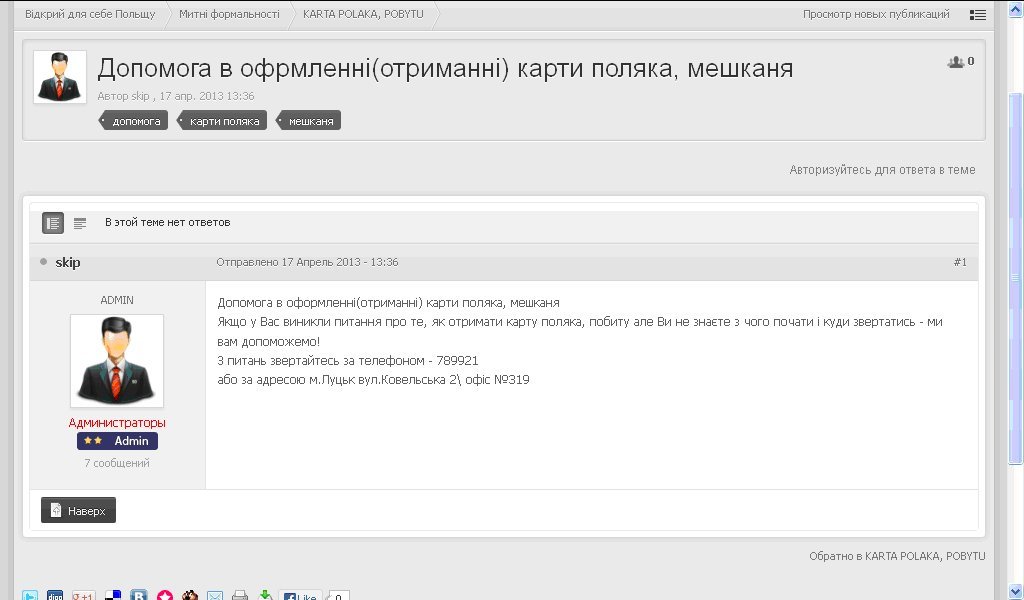Share topic via Google +1 button
Screen dimensions: 1024x600
pyautogui.click(x=84, y=596)
